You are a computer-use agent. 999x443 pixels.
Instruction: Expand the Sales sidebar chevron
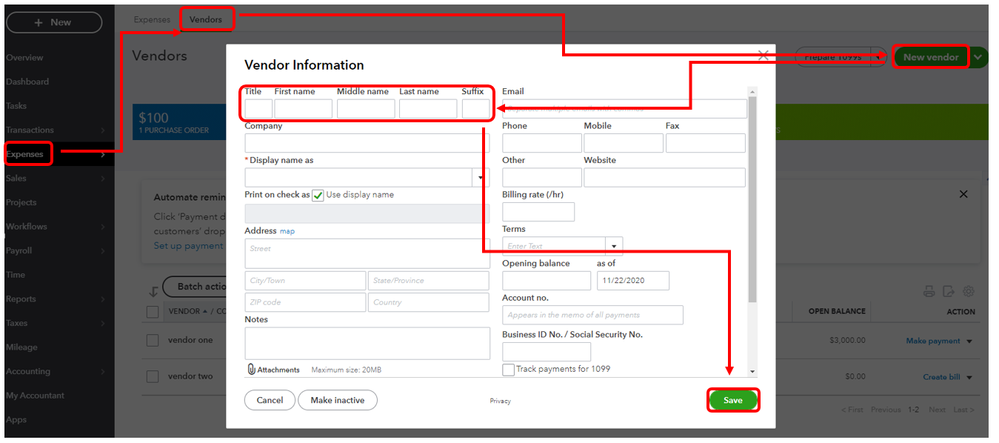tap(103, 178)
